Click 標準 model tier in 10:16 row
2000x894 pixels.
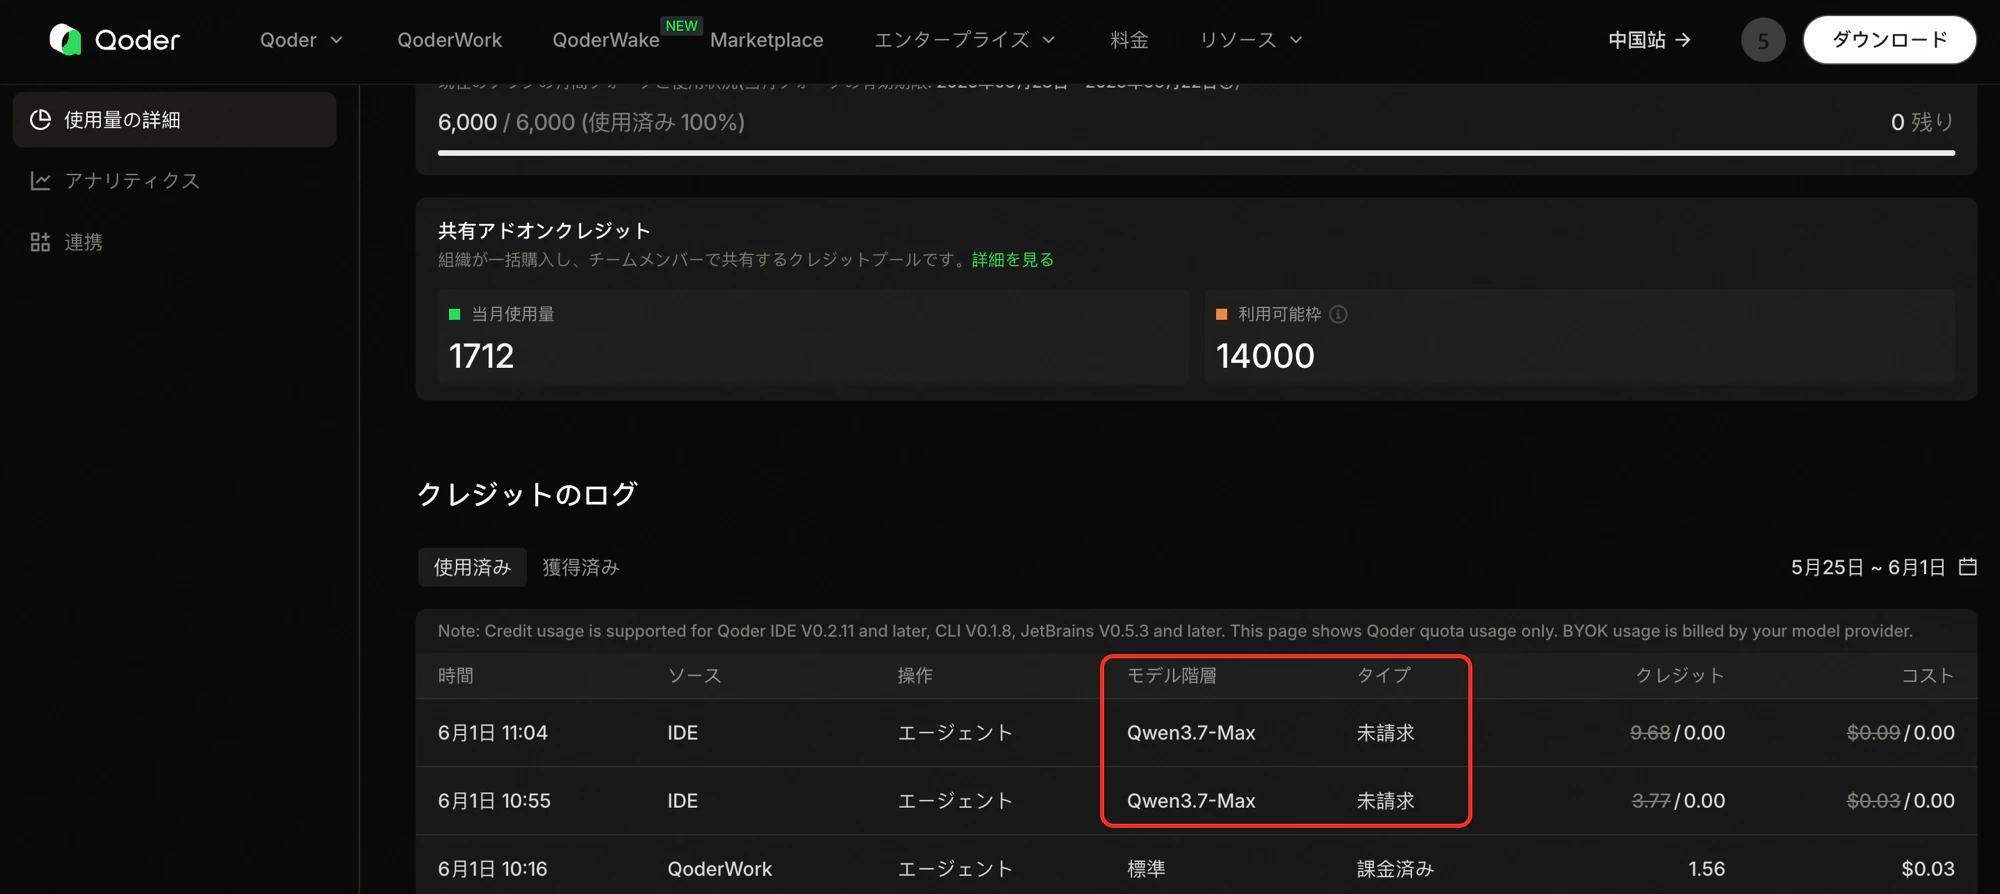[1146, 869]
